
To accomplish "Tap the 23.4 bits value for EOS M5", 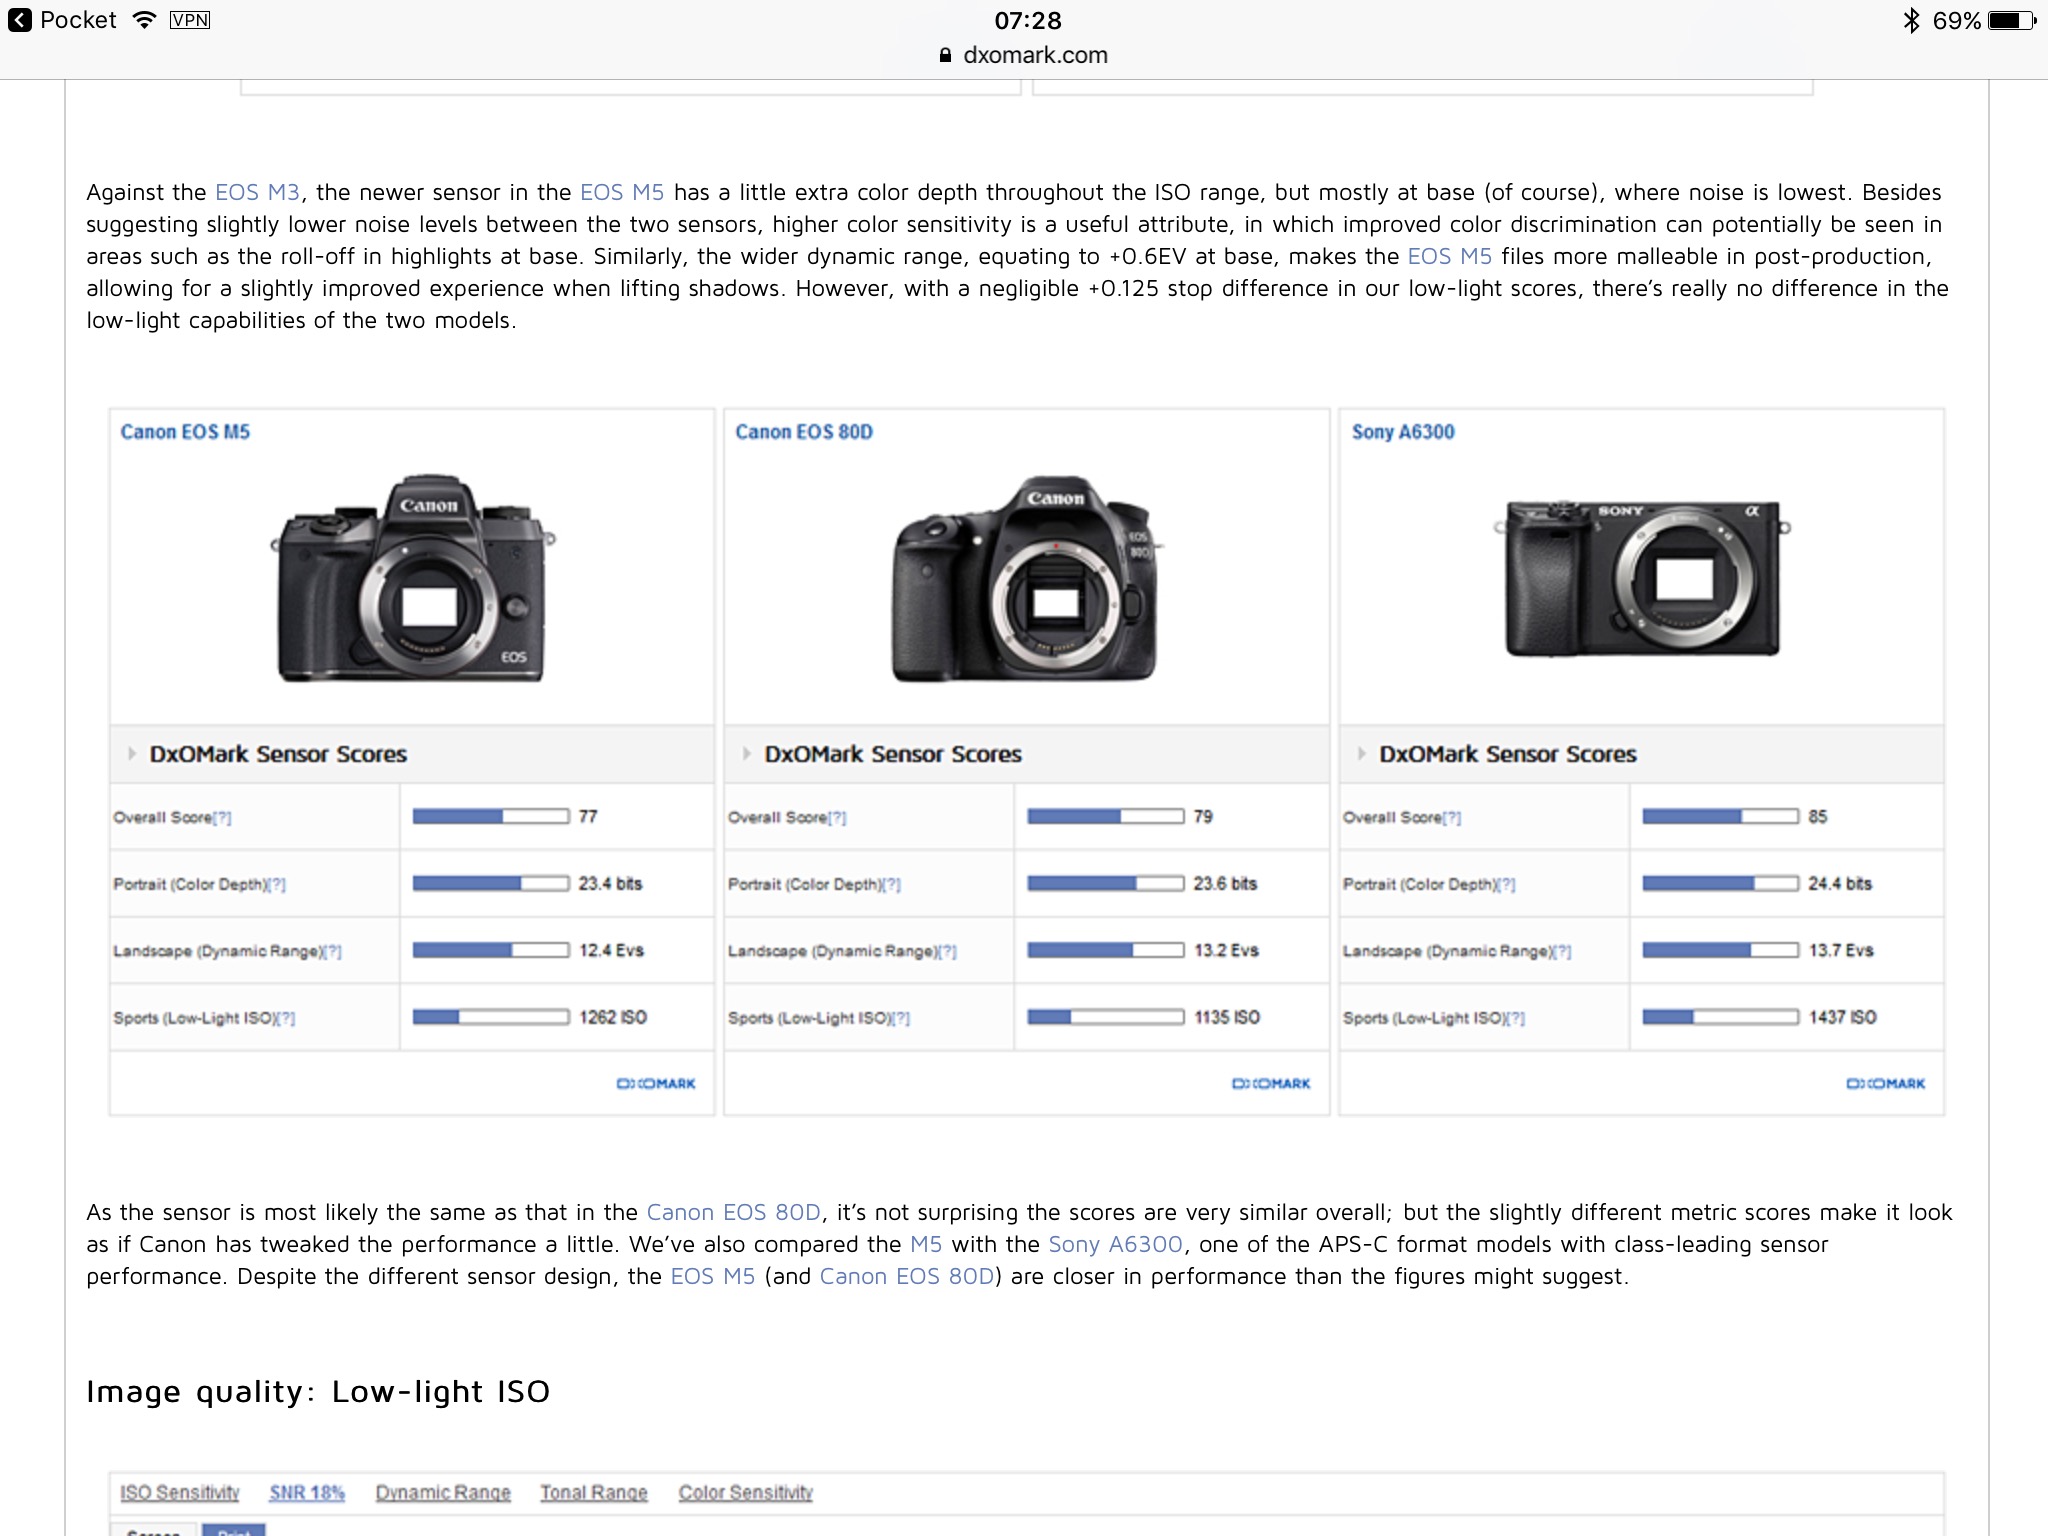I will (610, 884).
